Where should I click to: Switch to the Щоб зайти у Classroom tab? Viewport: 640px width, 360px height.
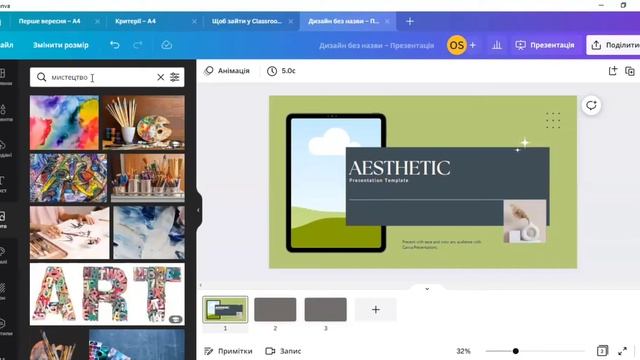(247, 21)
